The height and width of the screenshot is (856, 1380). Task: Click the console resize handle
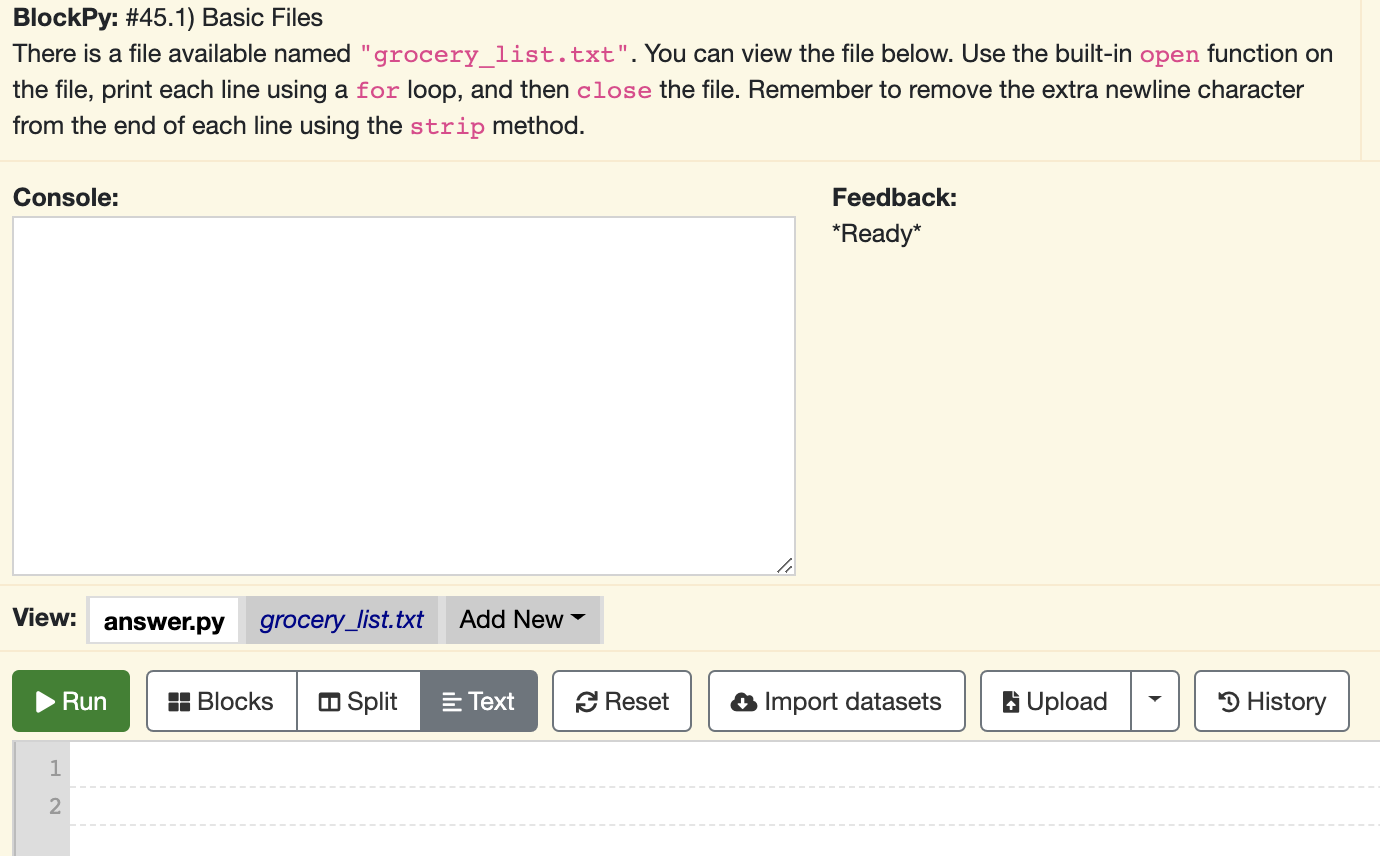coord(787,565)
